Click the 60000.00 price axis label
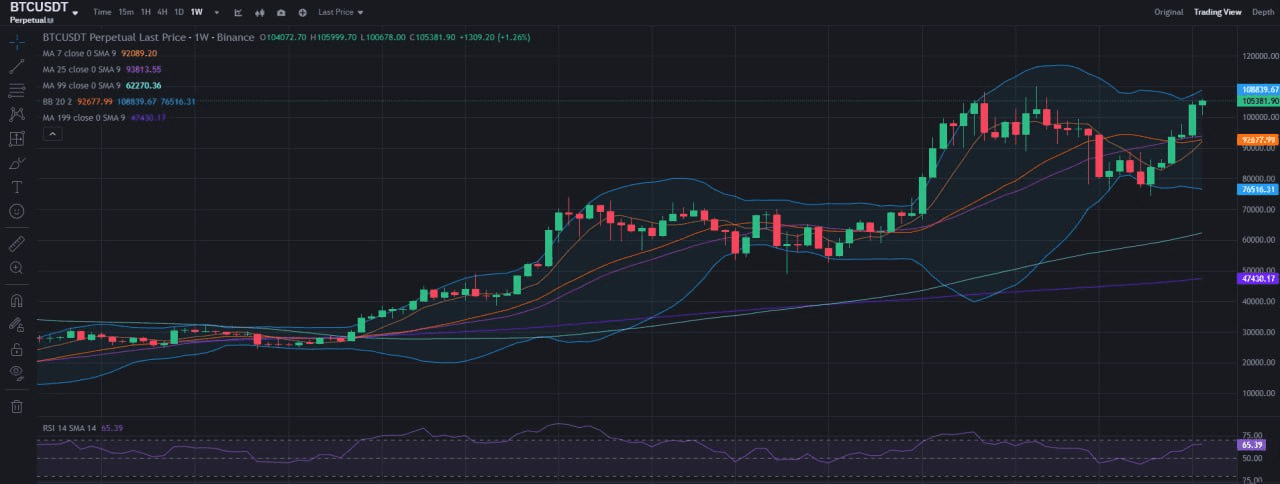The height and width of the screenshot is (484, 1280). point(1258,240)
